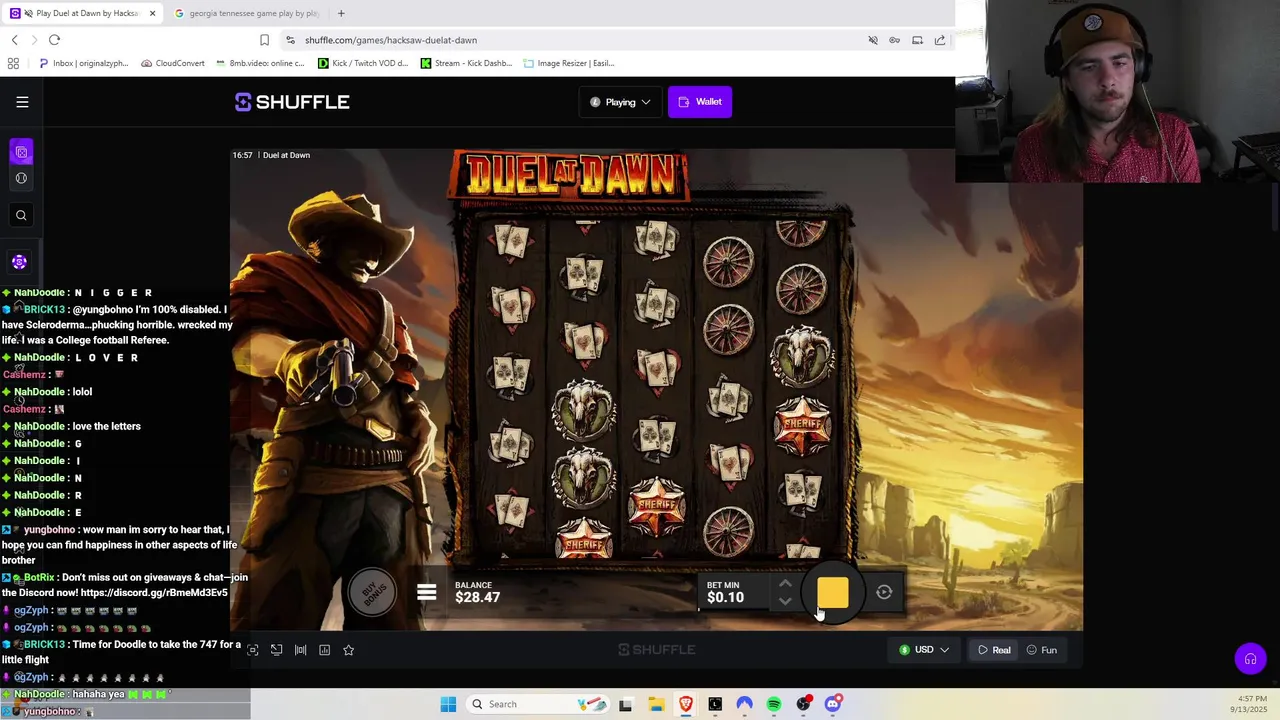Toggle theatre mode icon below the game

tap(300, 650)
